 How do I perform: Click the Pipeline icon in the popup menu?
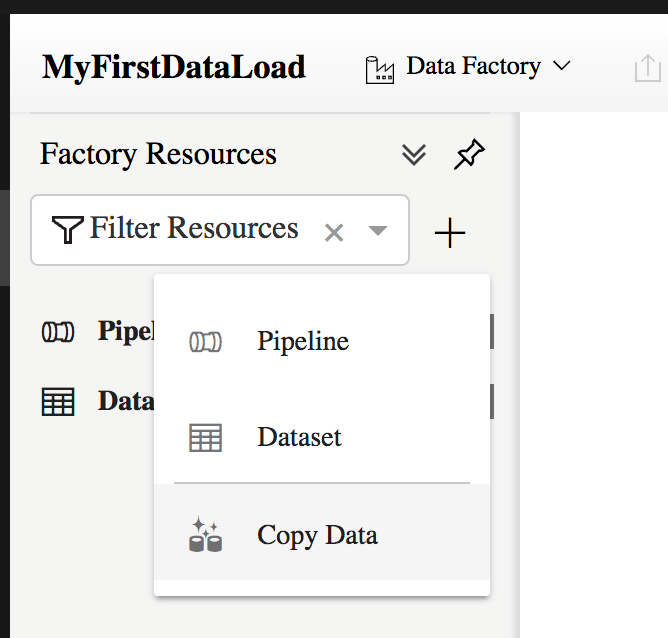(x=205, y=342)
